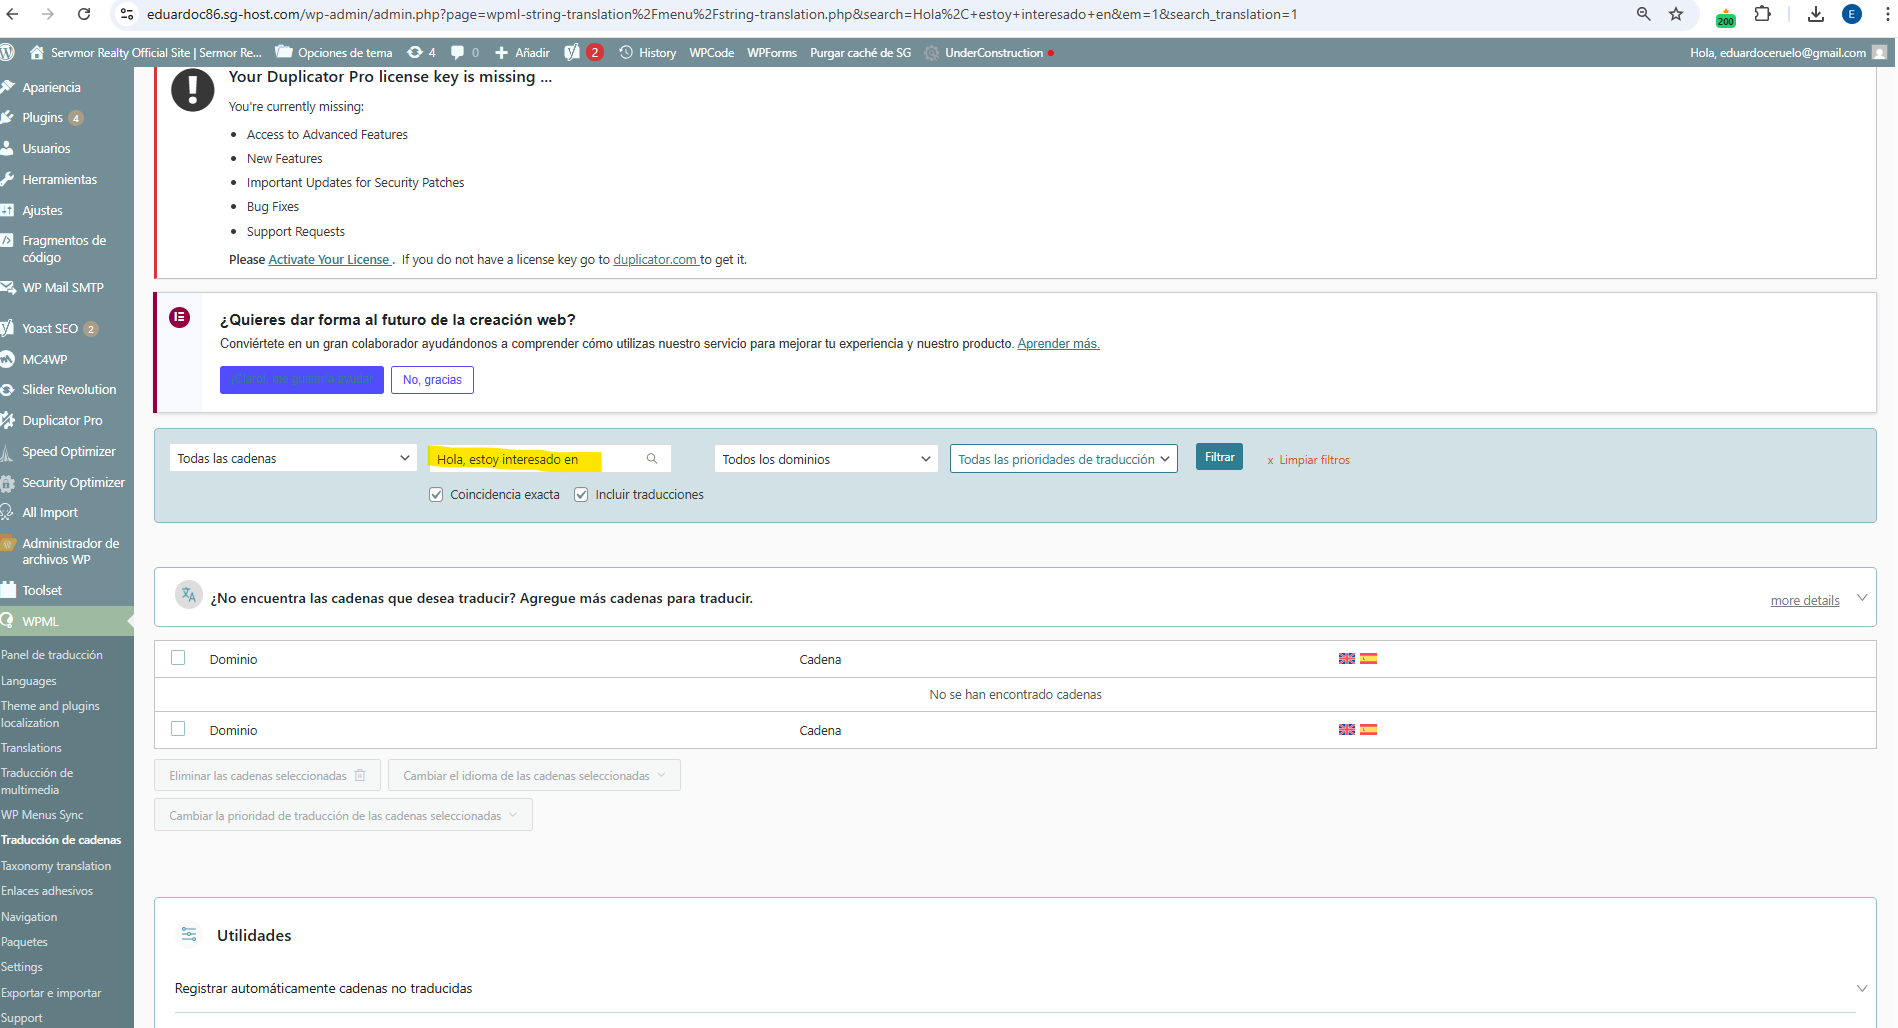Click the Yoast SEO icon in admin bar
The height and width of the screenshot is (1028, 1898).
(572, 53)
